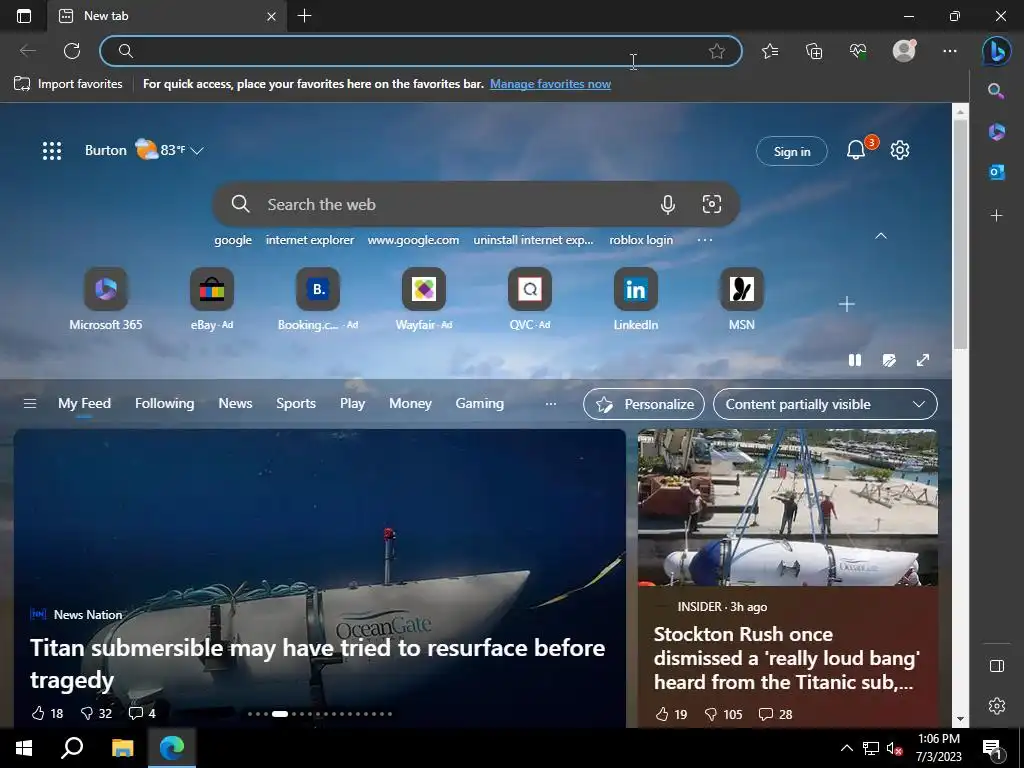This screenshot has height=768, width=1024.
Task: Switch to the Sports tab
Action: [x=296, y=404]
